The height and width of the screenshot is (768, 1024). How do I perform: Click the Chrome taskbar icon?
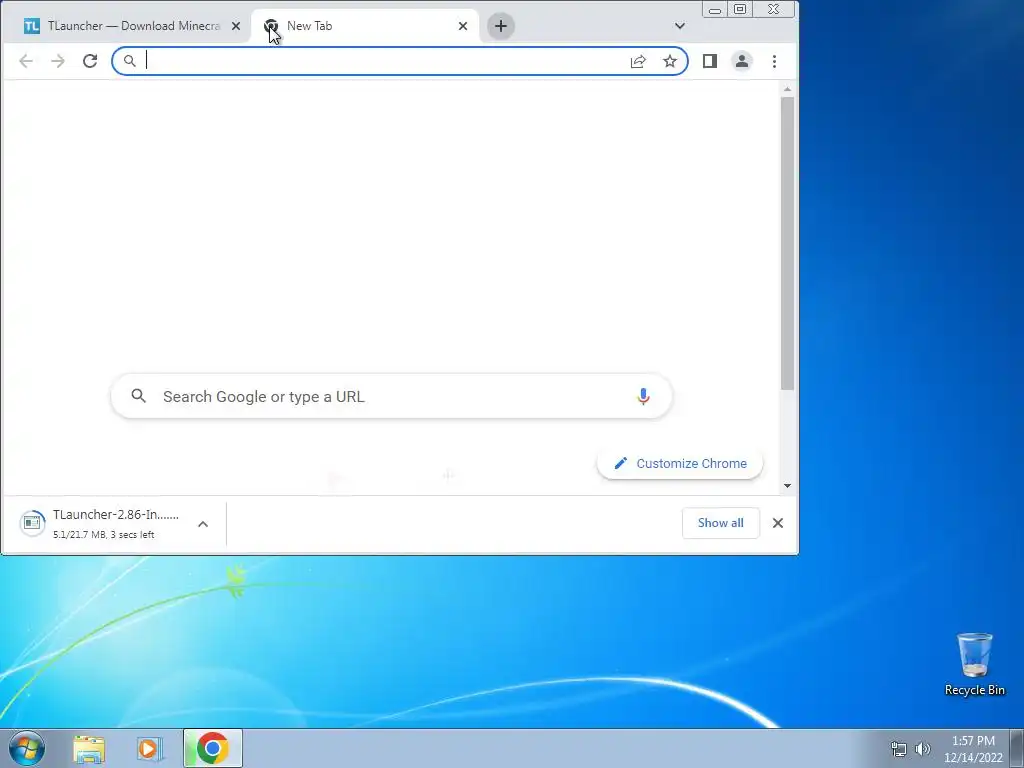213,748
